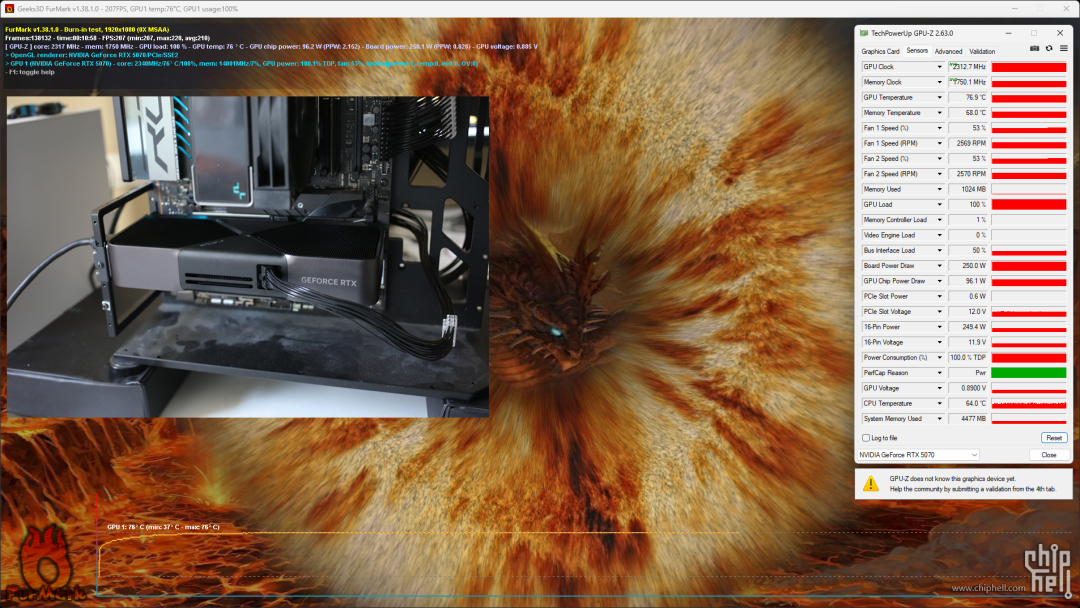Screen dimensions: 1080x608
Task: Click the FurMark app icon in title bar
Action: point(9,9)
